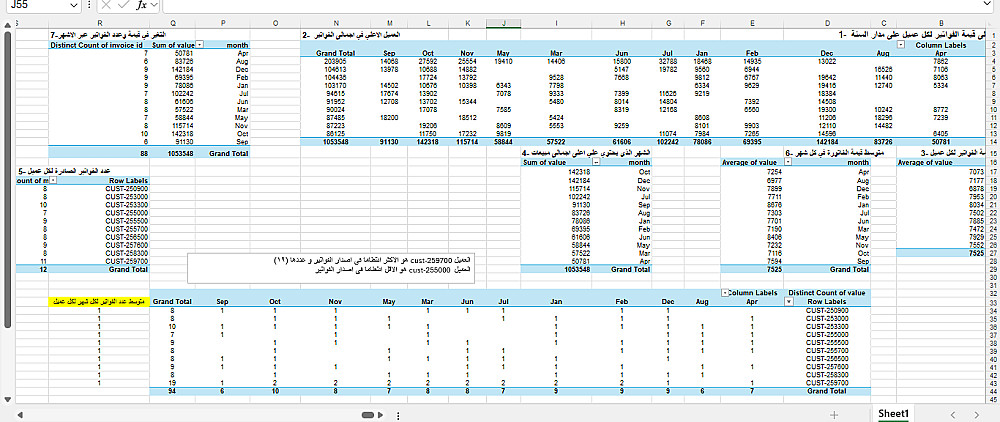Screen dimensions: 1000x422
Task: Click the 88 distinct count total in table 7
Action: (144, 154)
